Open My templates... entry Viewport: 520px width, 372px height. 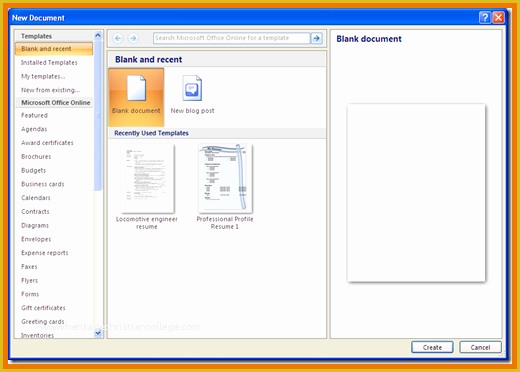[43, 76]
